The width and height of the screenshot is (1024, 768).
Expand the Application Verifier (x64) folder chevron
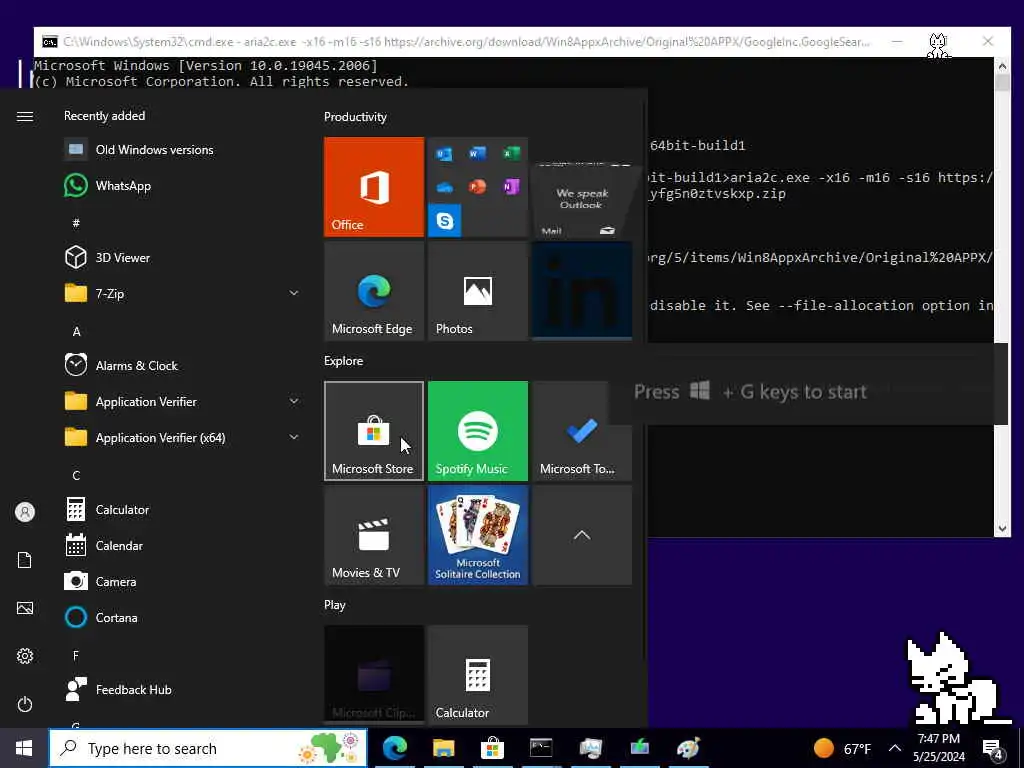tap(294, 437)
